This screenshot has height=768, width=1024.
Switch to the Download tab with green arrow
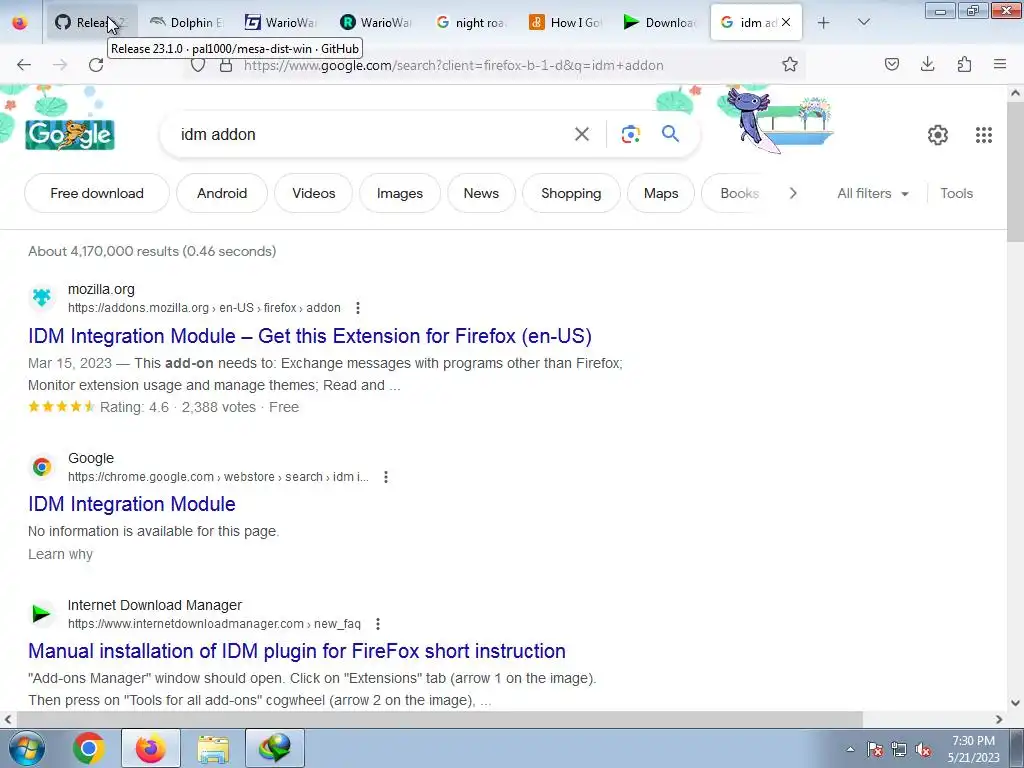coord(662,22)
